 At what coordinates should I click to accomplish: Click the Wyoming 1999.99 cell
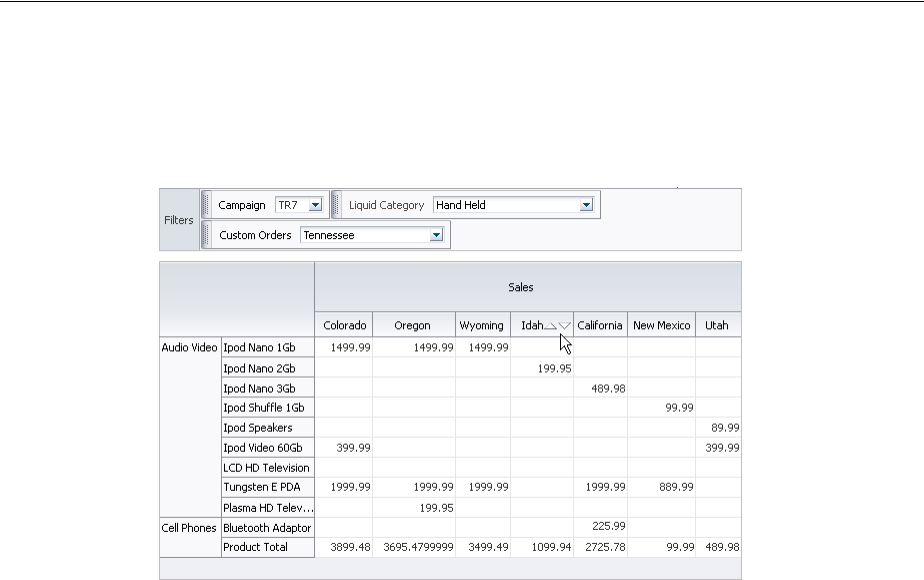pyautogui.click(x=483, y=487)
